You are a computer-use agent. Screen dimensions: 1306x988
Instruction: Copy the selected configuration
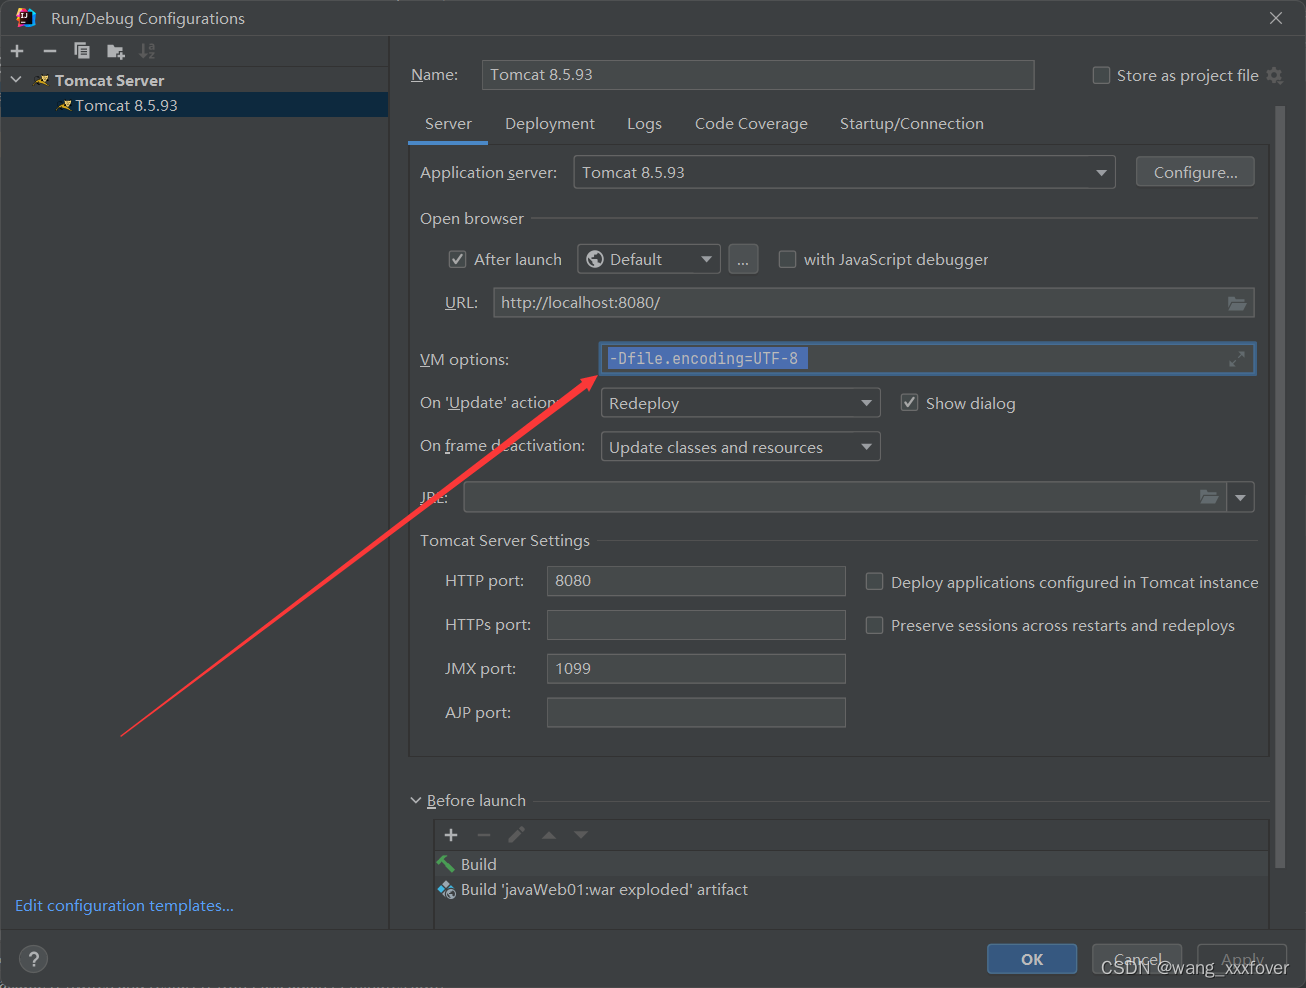82,51
